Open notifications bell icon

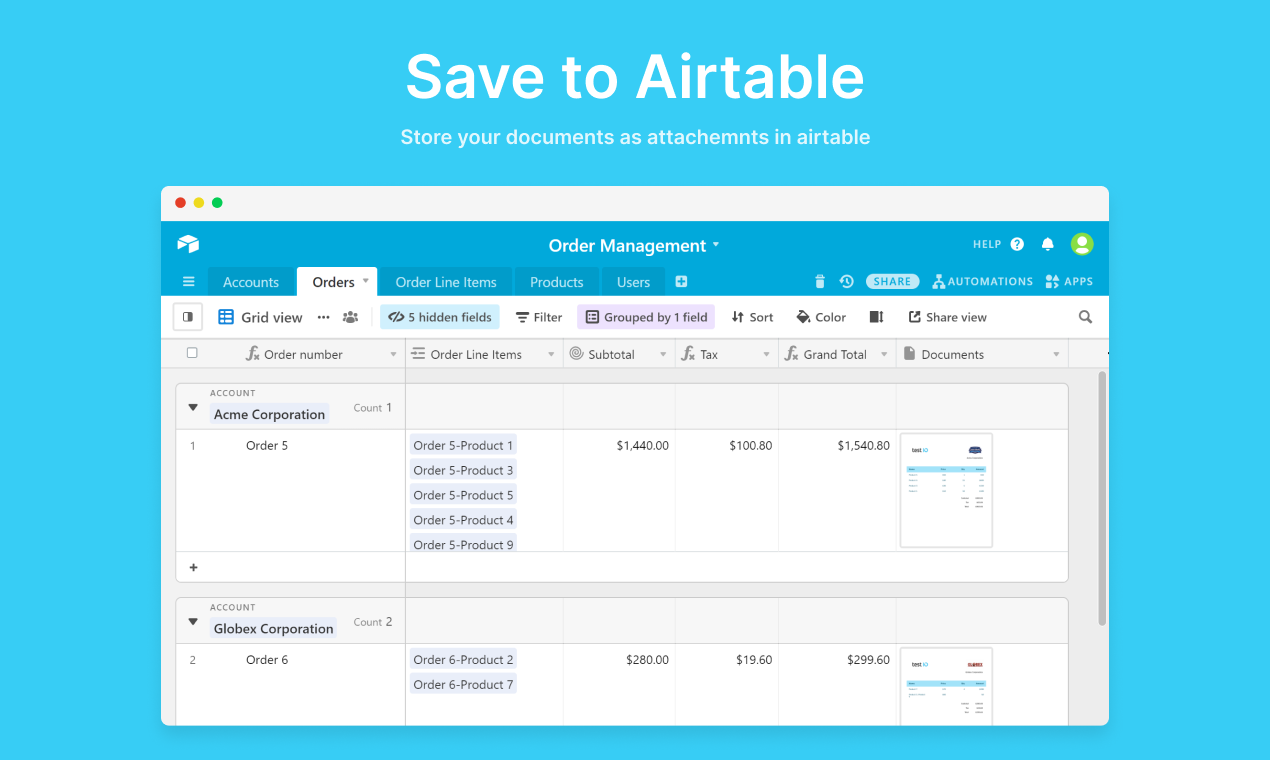click(x=1048, y=244)
